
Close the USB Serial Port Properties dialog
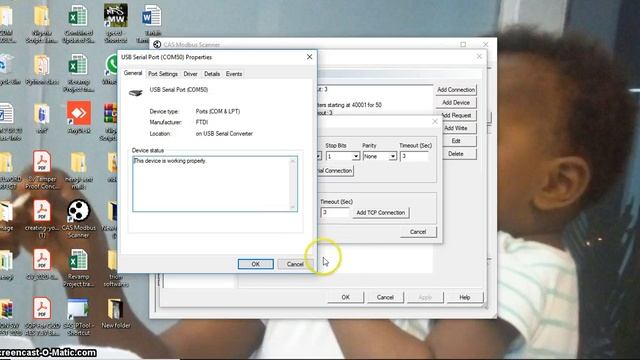click(309, 57)
